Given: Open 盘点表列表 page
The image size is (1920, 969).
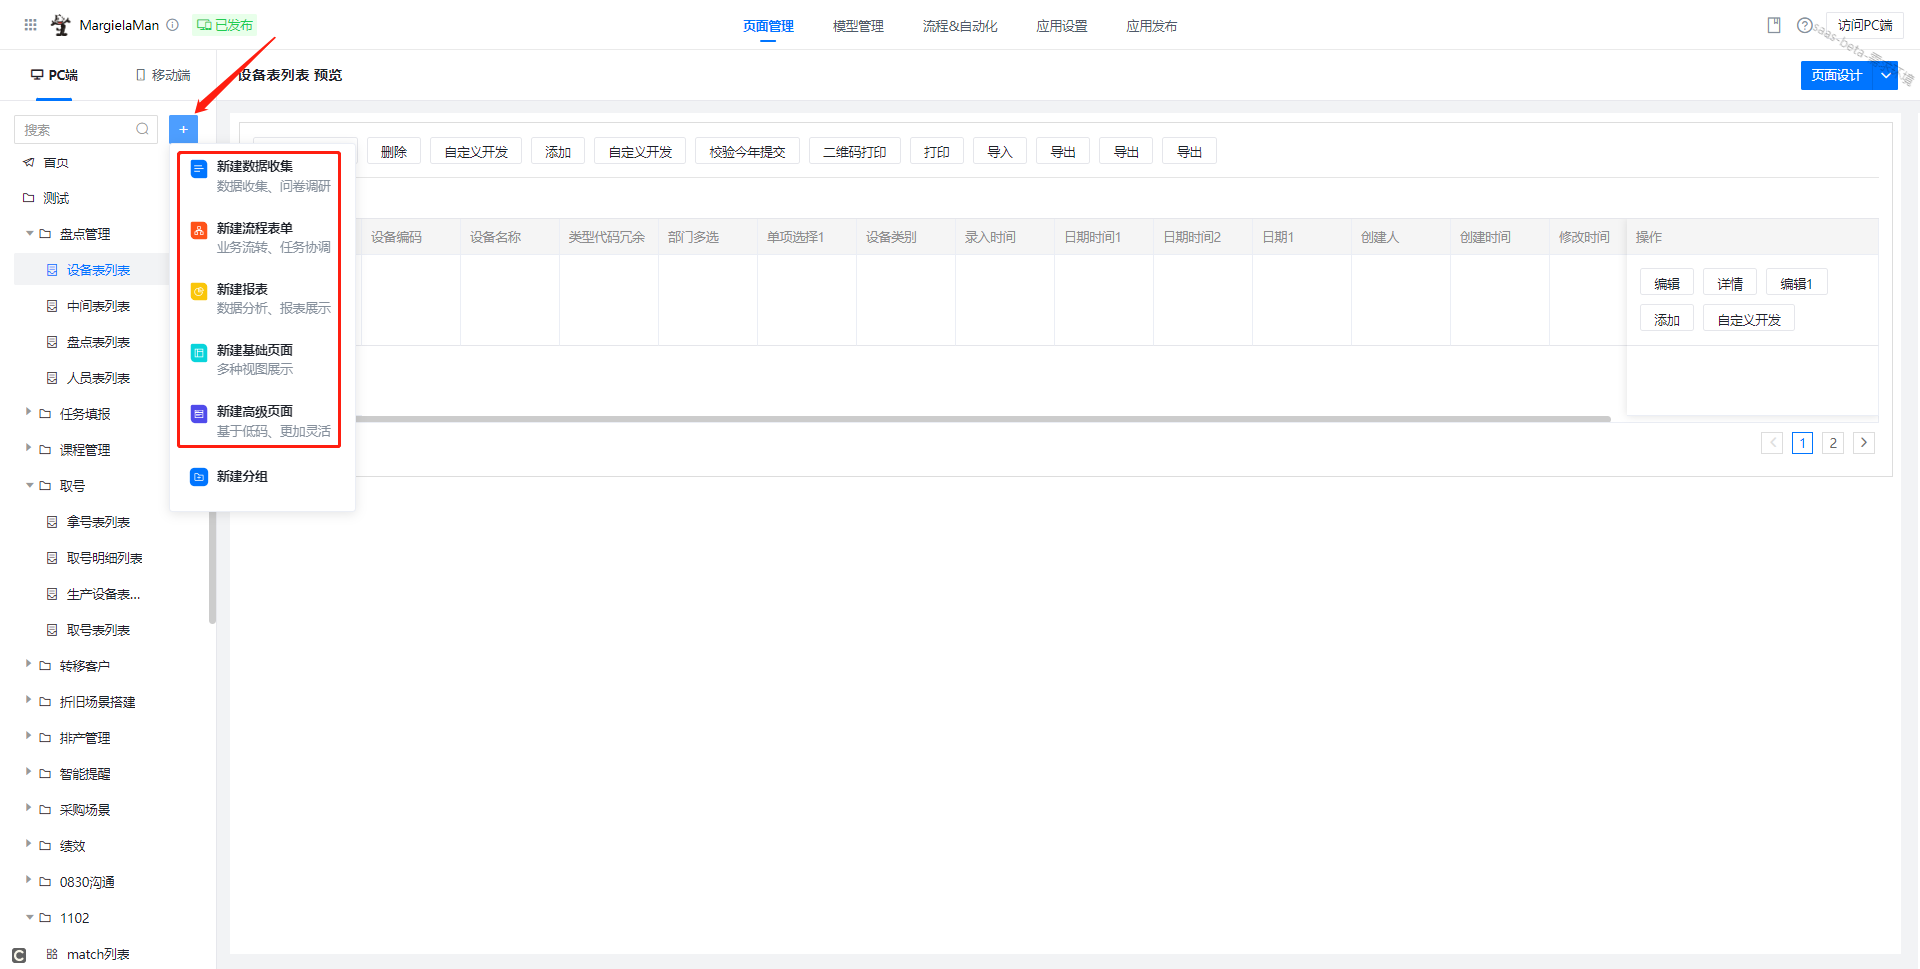Looking at the screenshot, I should pos(98,342).
